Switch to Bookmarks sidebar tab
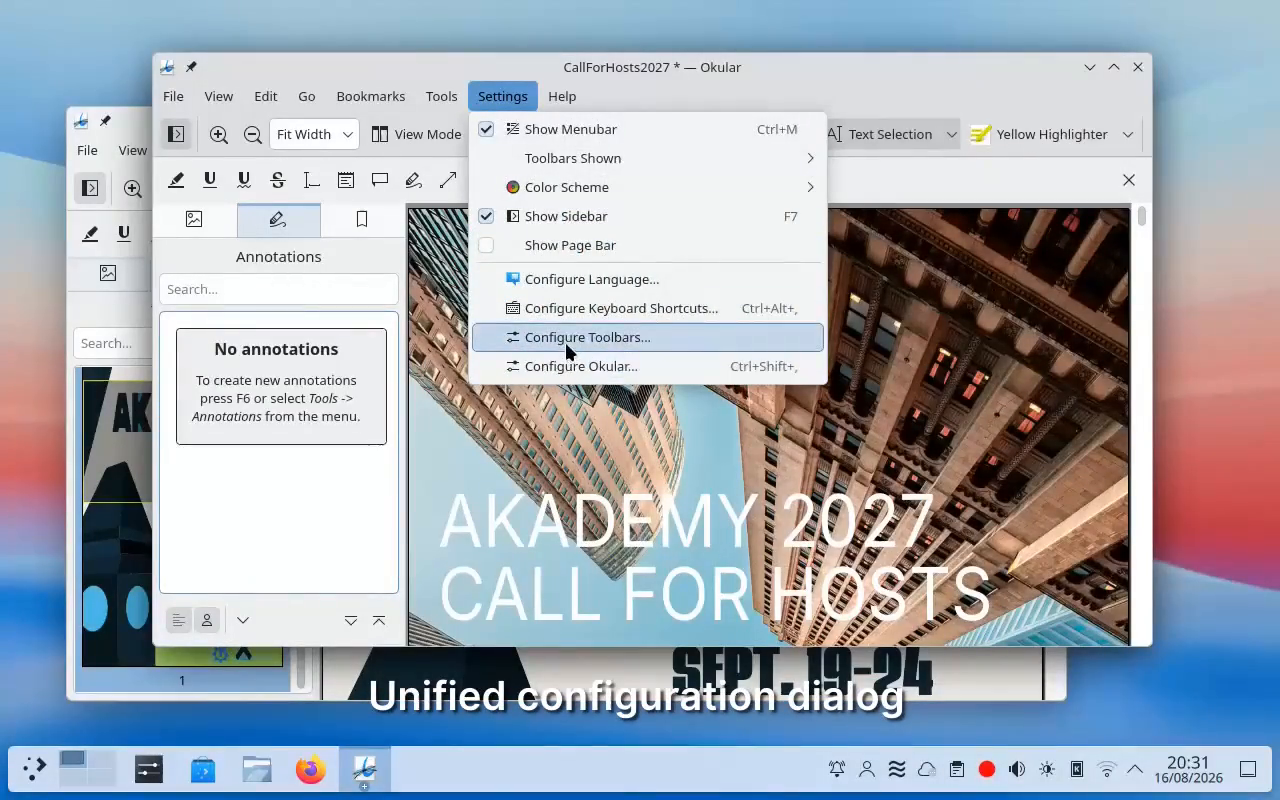The height and width of the screenshot is (800, 1280). point(362,220)
